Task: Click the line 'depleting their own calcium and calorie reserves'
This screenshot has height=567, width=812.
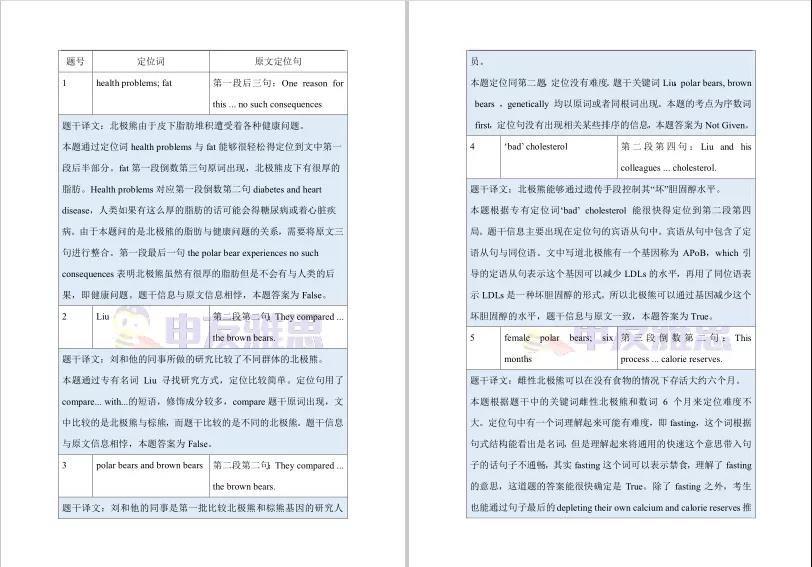Action: 611,508
